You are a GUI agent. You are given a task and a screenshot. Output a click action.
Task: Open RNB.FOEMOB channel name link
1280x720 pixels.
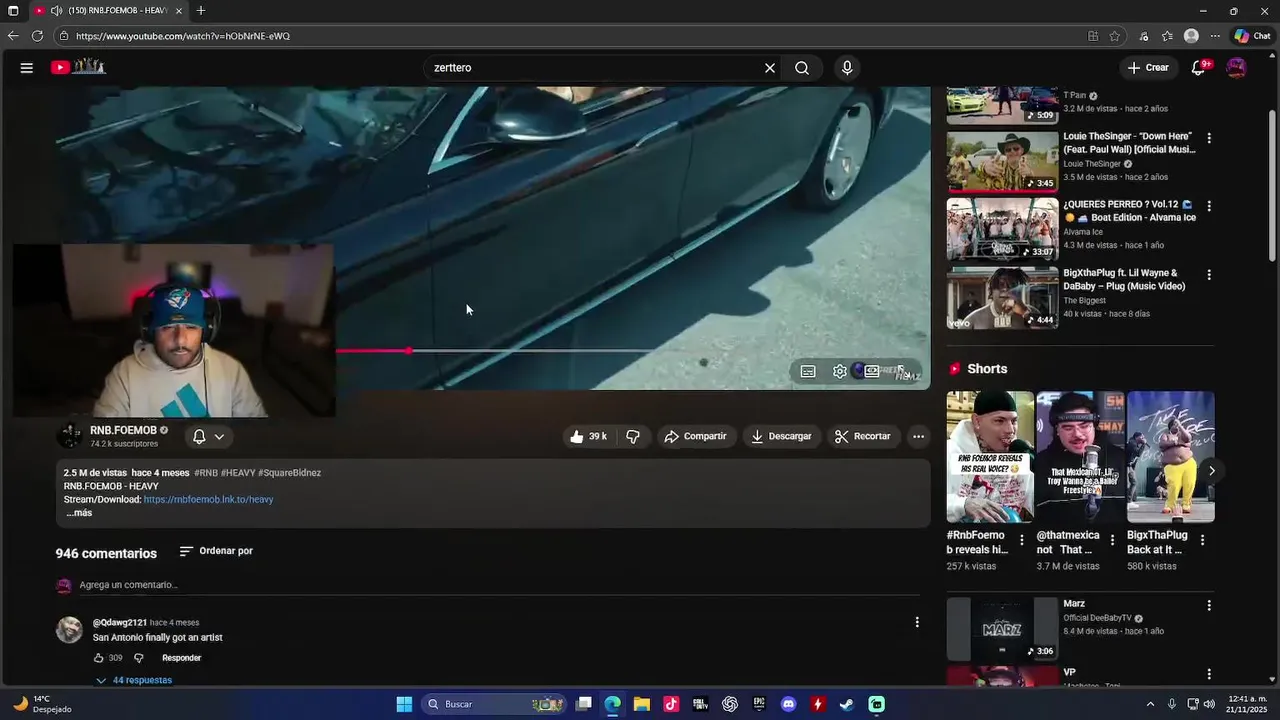pos(123,431)
